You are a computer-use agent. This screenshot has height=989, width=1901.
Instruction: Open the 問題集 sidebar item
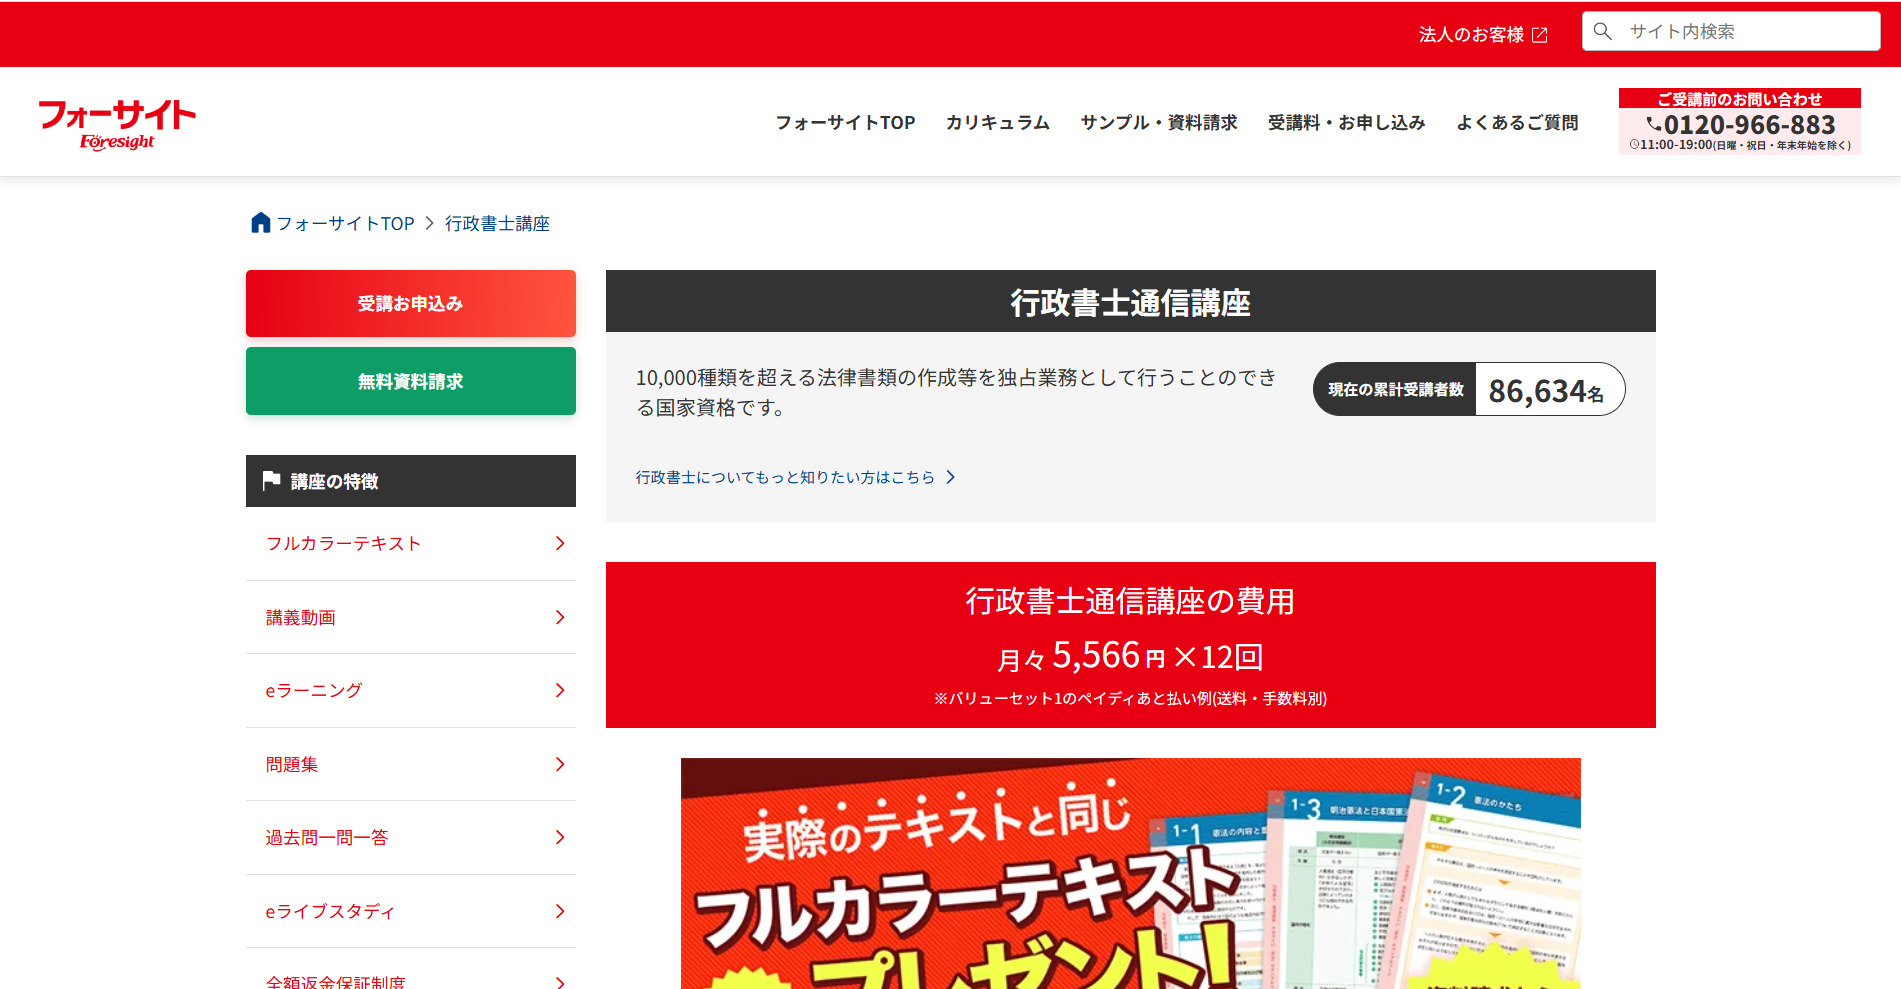(x=292, y=765)
